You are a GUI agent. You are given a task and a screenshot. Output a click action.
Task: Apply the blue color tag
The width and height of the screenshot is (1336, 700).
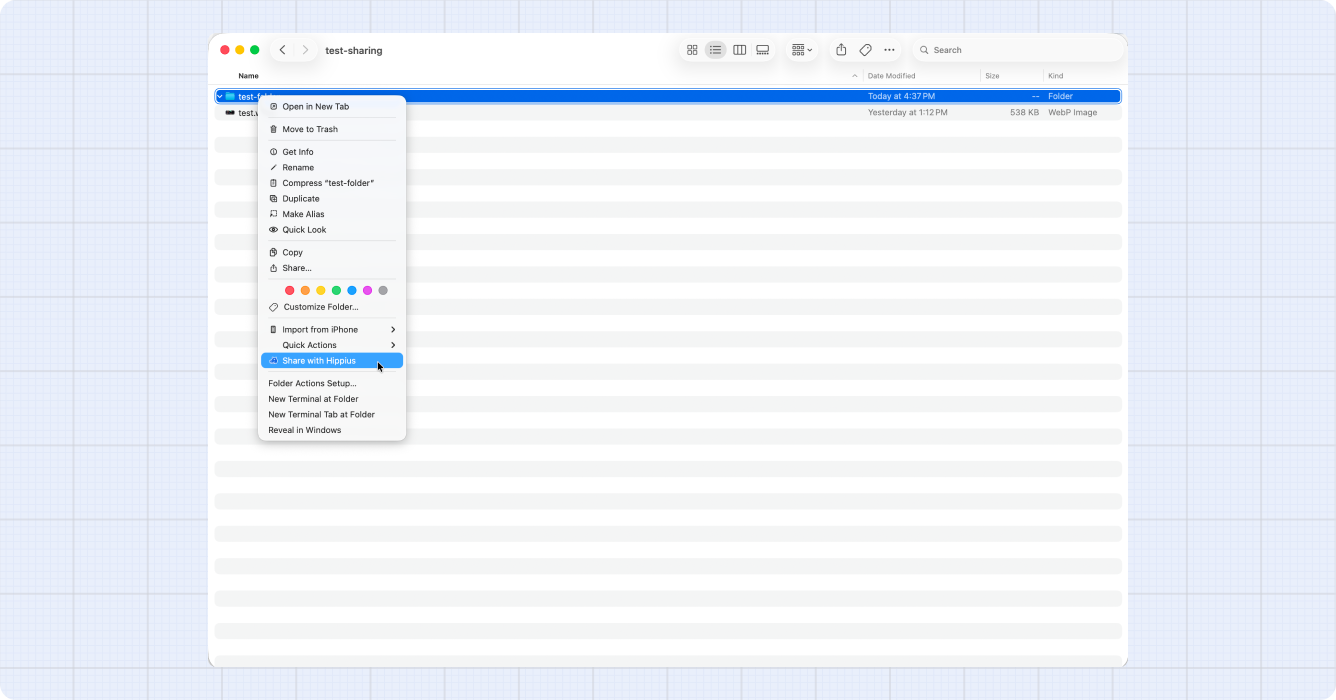click(352, 291)
